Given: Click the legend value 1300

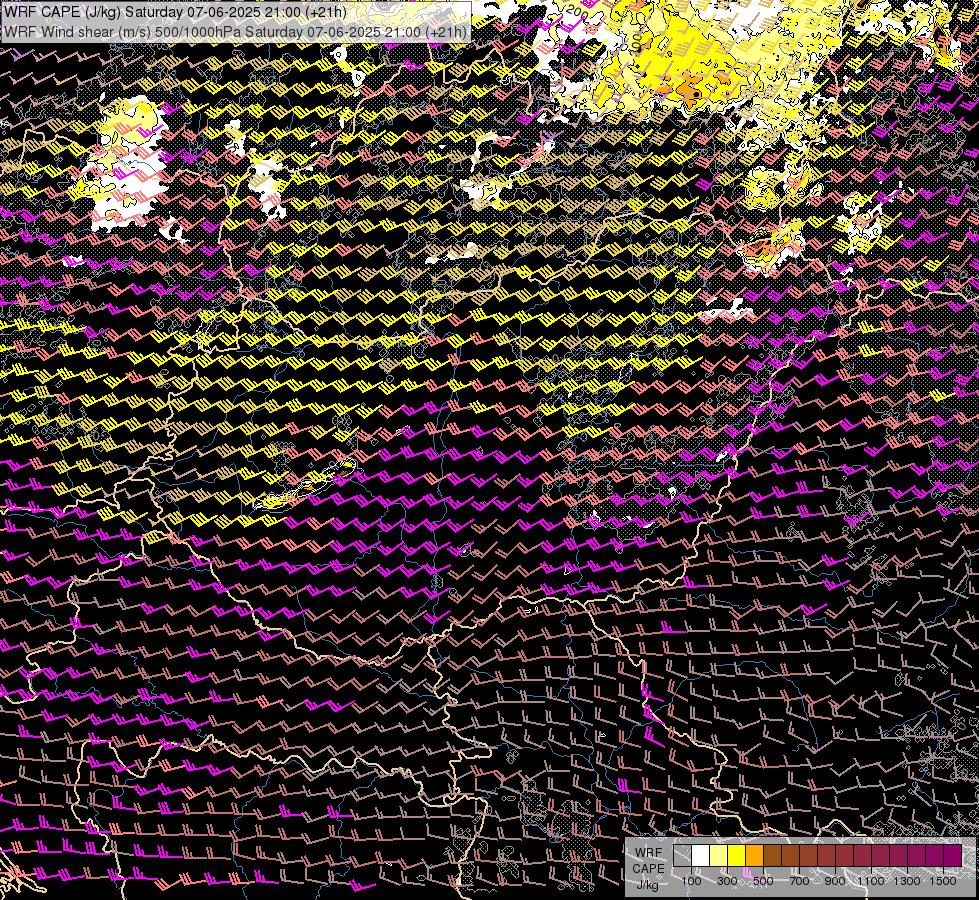Looking at the screenshot, I should (x=907, y=881).
